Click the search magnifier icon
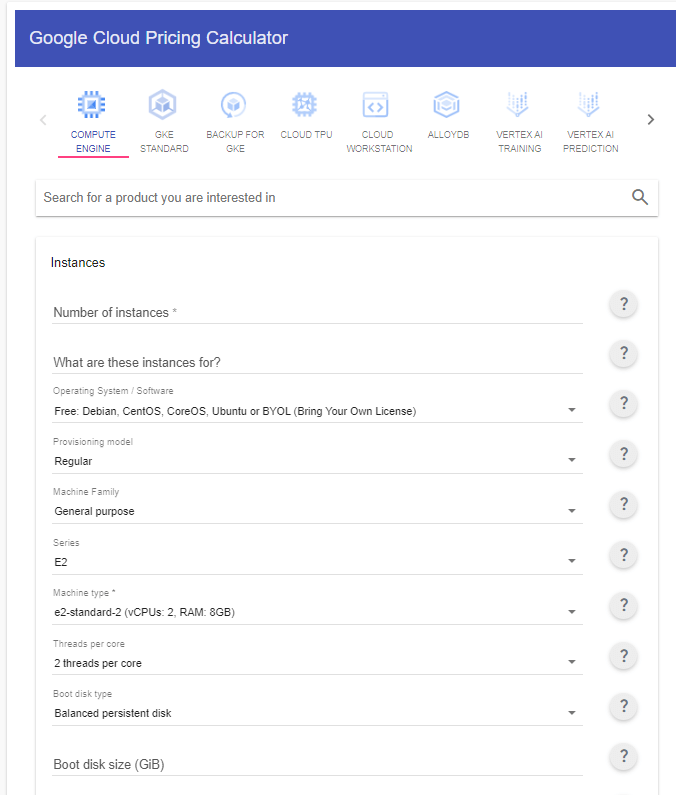Screen dimensions: 676x795 click(639, 197)
